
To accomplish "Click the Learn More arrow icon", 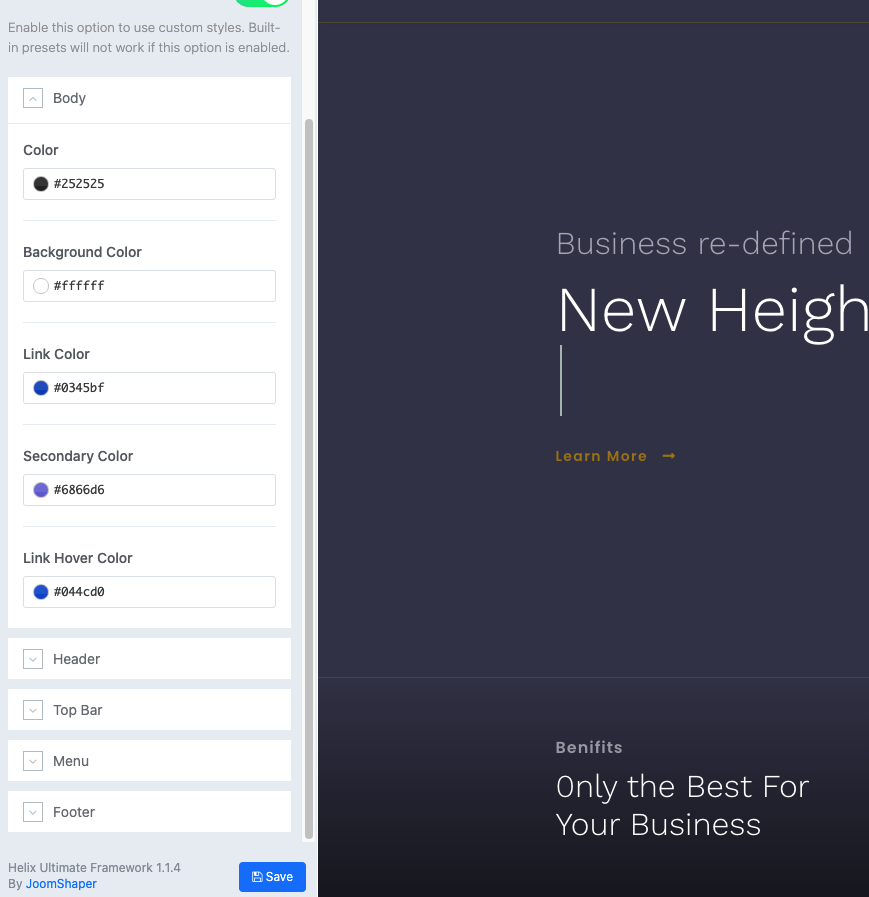I will click(x=669, y=456).
